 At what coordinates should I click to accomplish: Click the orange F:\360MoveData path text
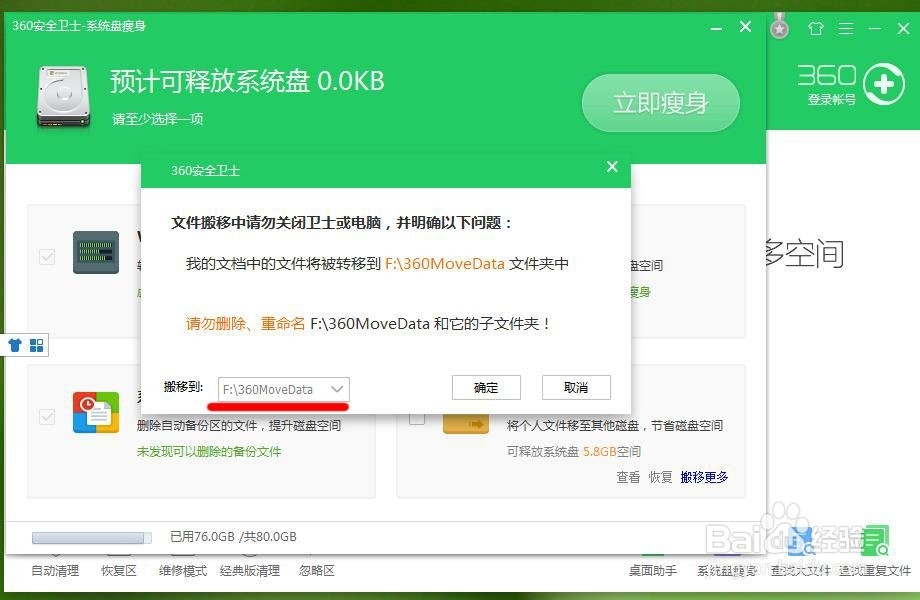coord(445,264)
